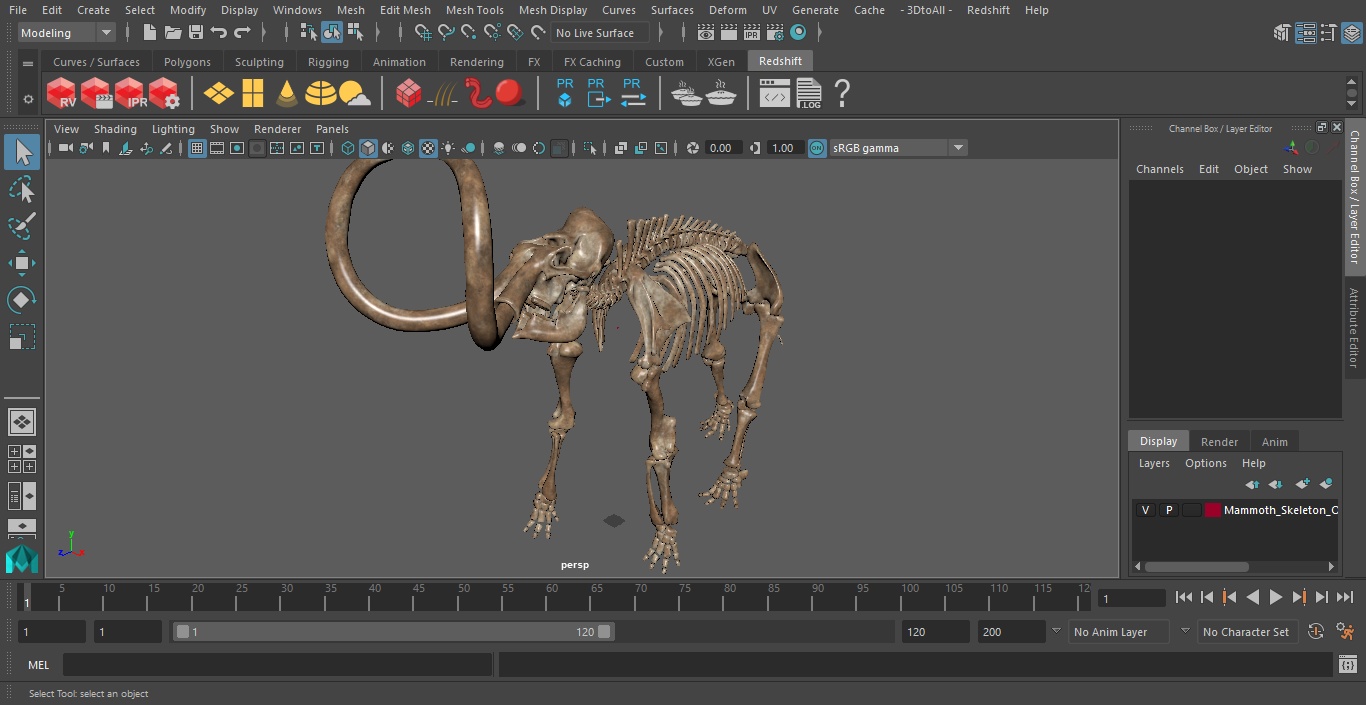Click the Mammoth_Skeleton layer color swatch

pos(1213,510)
